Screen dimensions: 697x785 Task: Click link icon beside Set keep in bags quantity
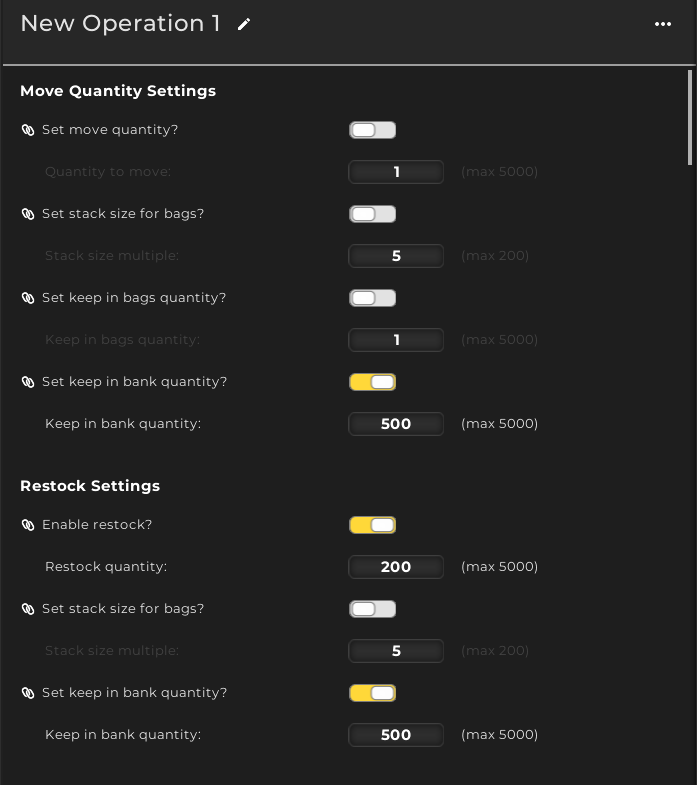(x=28, y=298)
